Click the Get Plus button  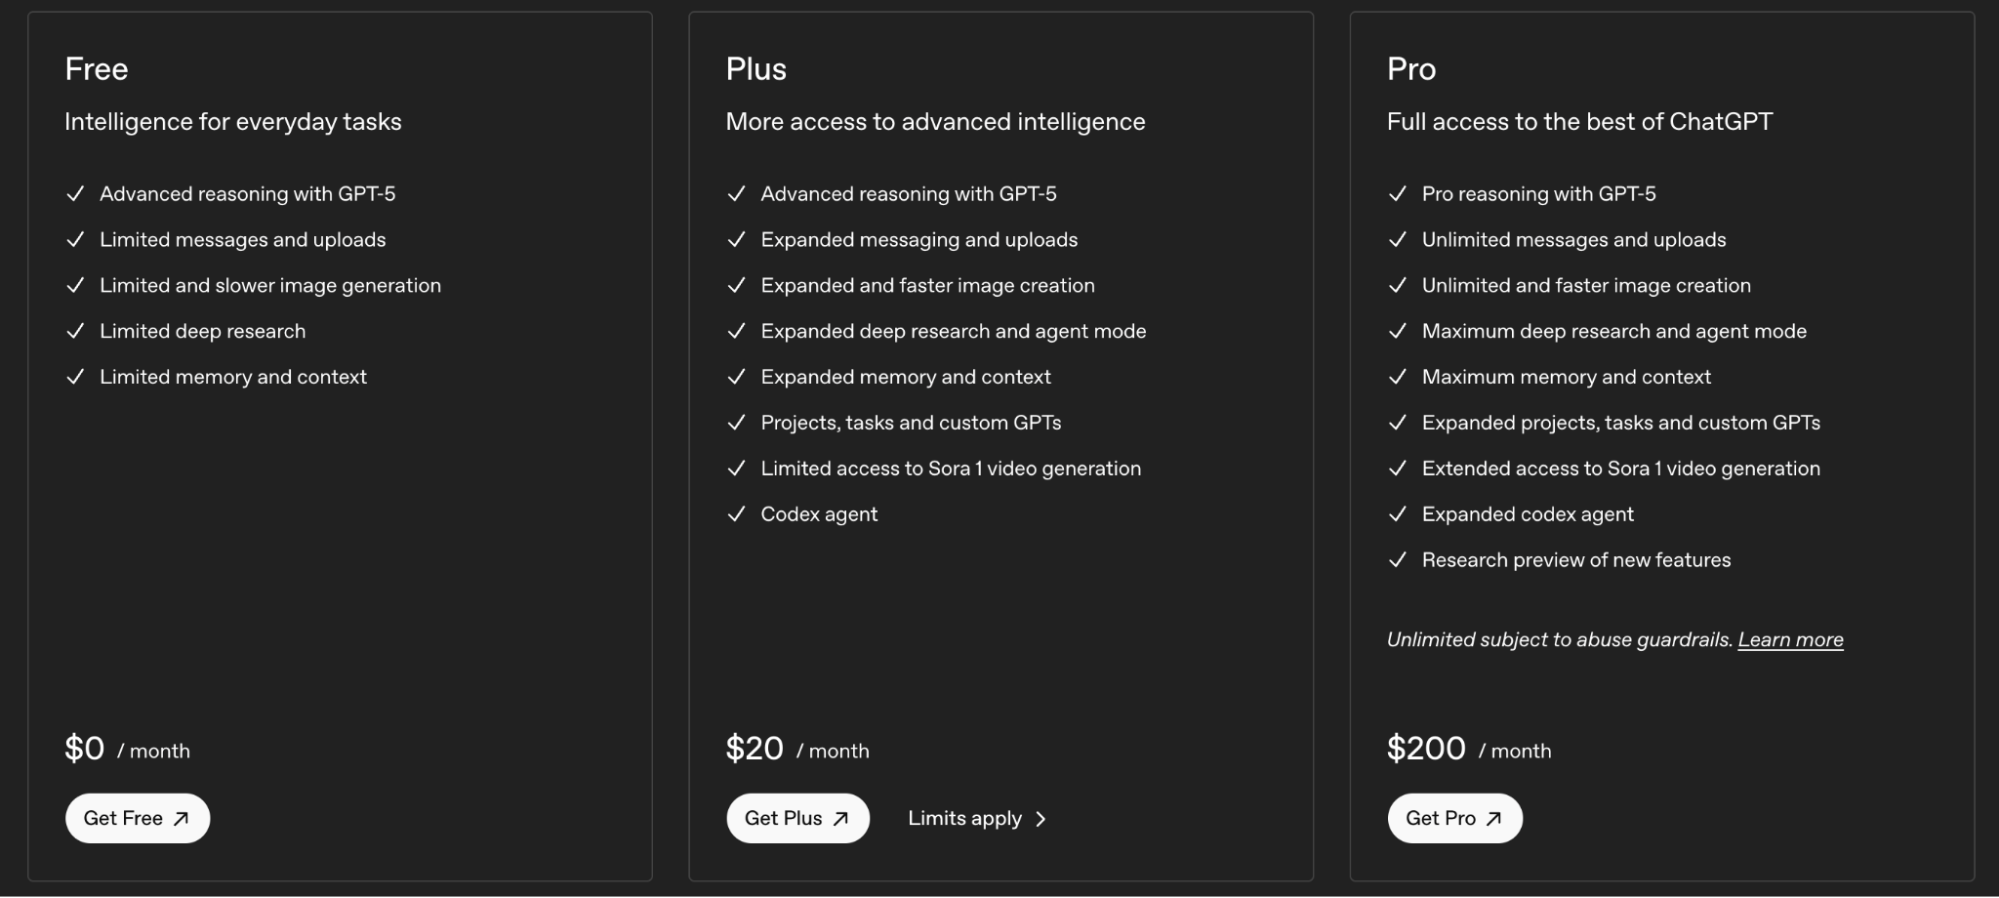(797, 818)
